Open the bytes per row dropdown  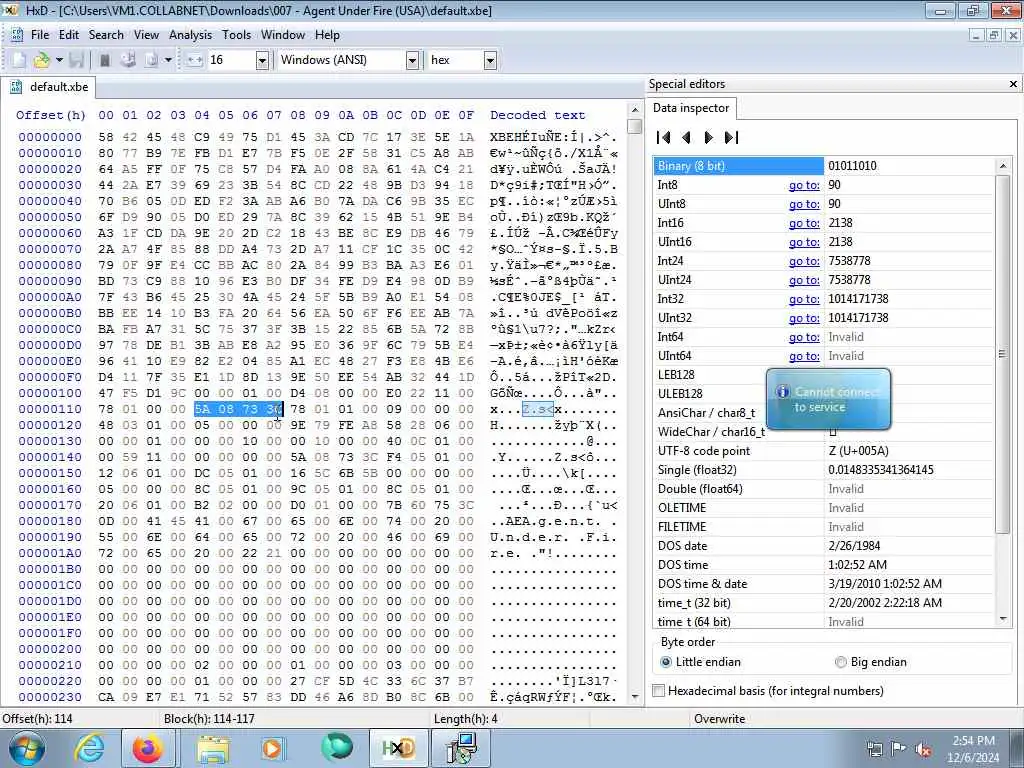tap(262, 60)
